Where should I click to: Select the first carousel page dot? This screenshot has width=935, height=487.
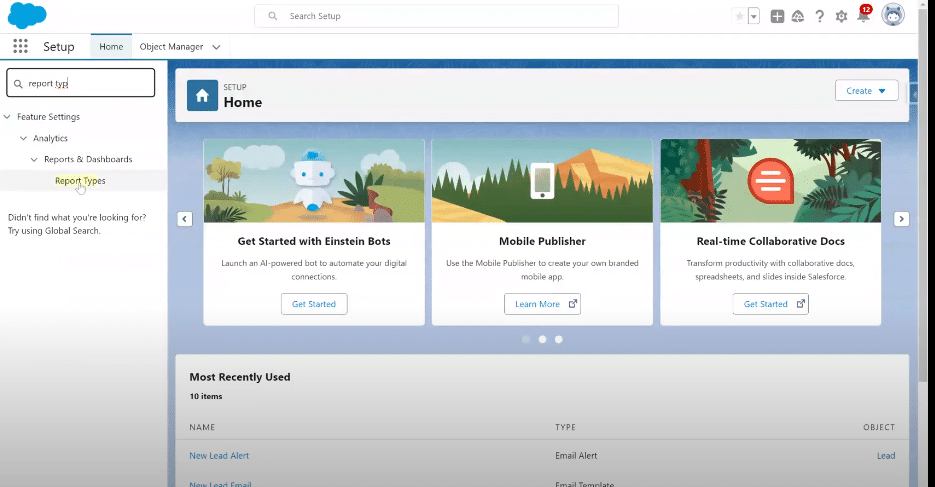click(x=526, y=339)
